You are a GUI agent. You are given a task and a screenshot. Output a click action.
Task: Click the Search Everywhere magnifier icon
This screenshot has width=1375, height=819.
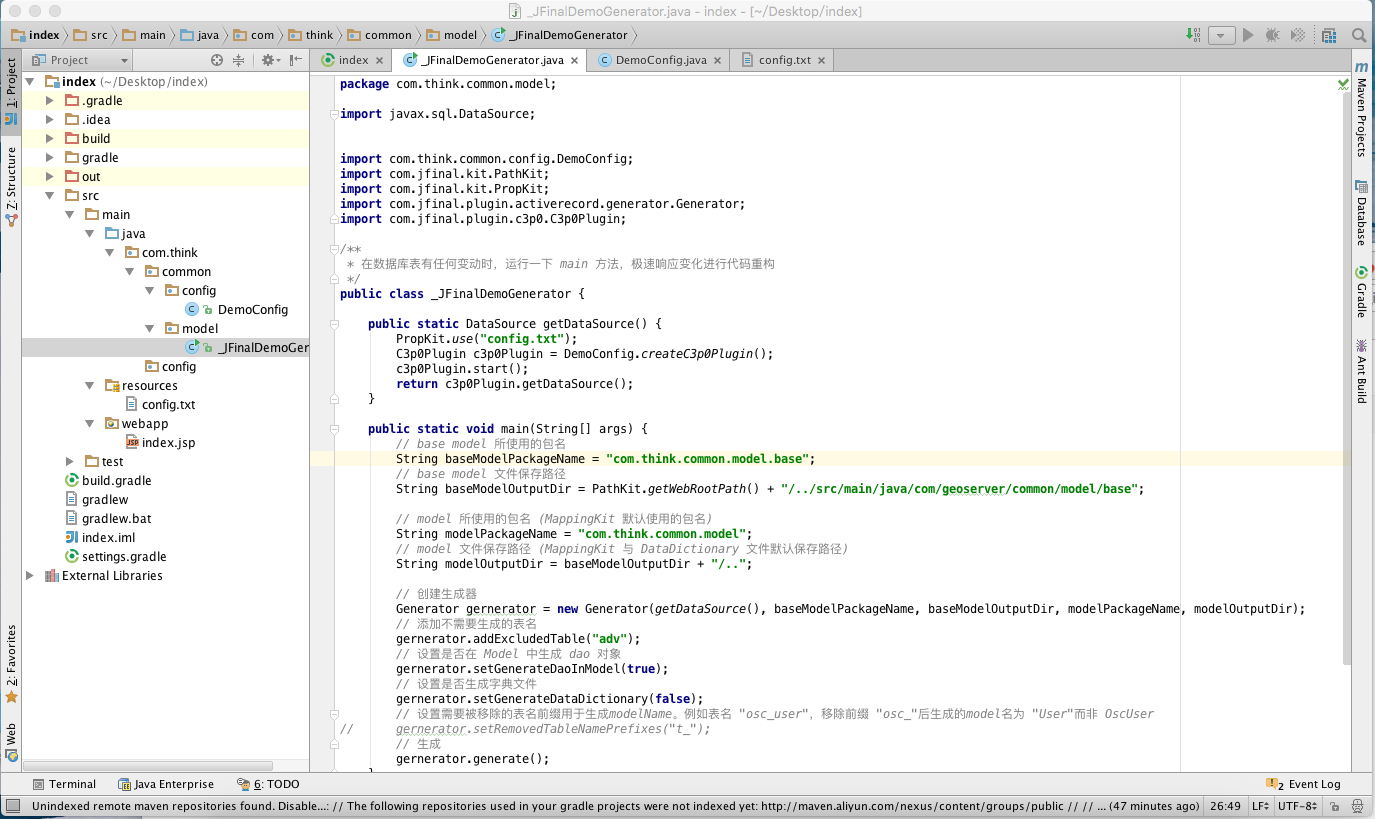pyautogui.click(x=1359, y=35)
